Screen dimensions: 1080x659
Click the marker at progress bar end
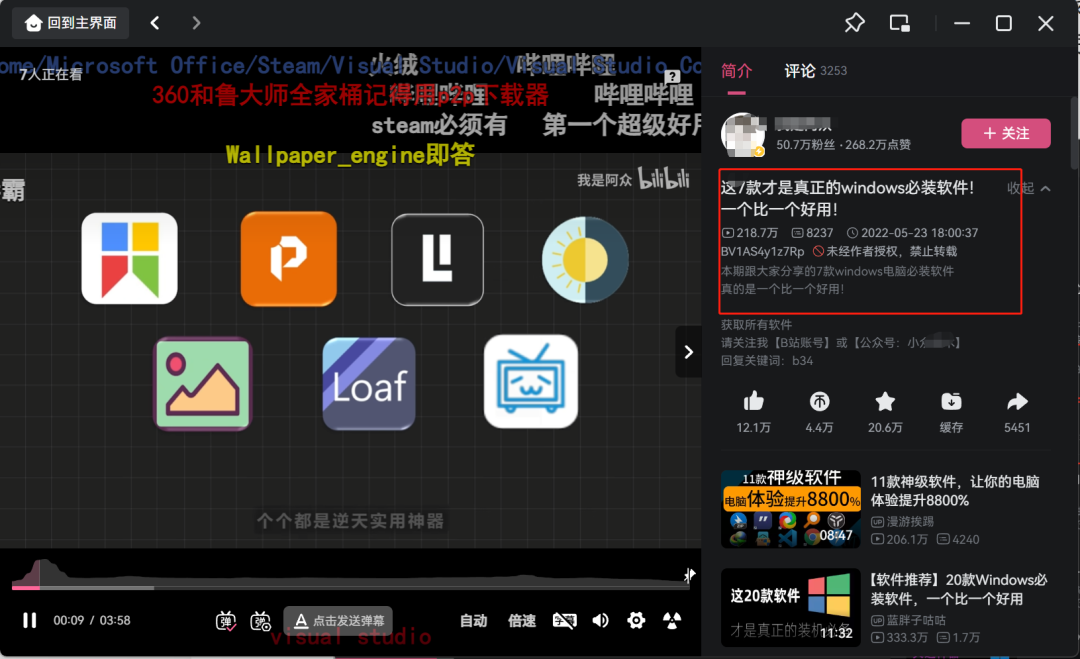pos(689,575)
